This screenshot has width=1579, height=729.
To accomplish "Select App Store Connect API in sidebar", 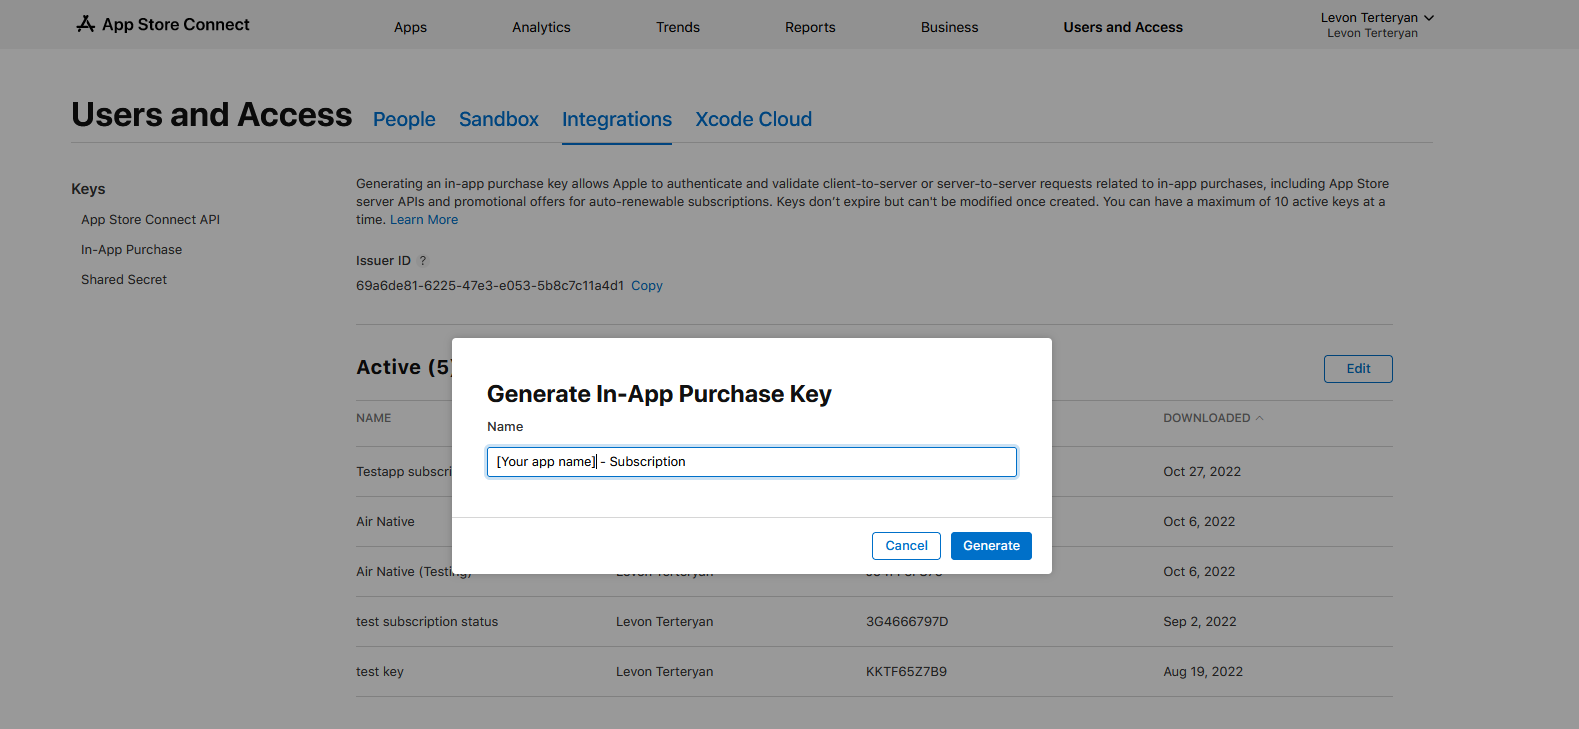I will pyautogui.click(x=150, y=220).
